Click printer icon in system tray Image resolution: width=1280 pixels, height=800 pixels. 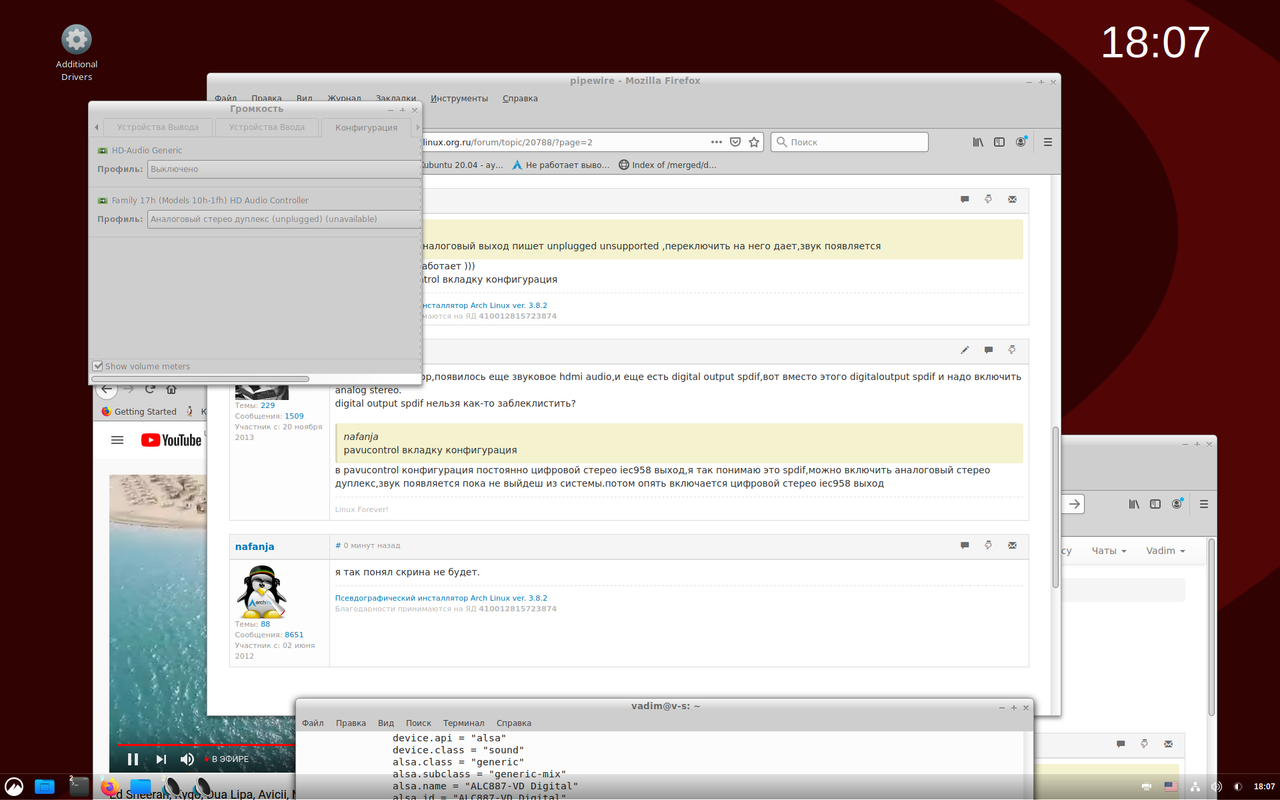click(x=1147, y=786)
